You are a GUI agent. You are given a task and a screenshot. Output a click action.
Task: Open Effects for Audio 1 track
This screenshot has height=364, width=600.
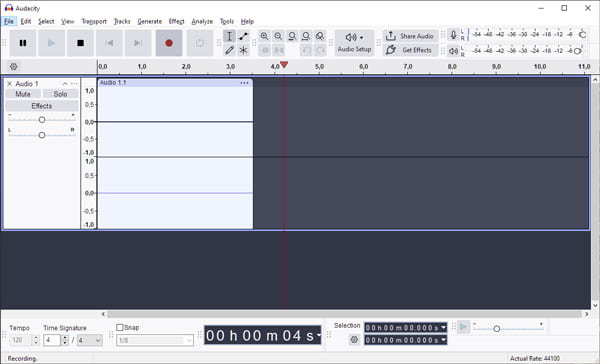42,106
